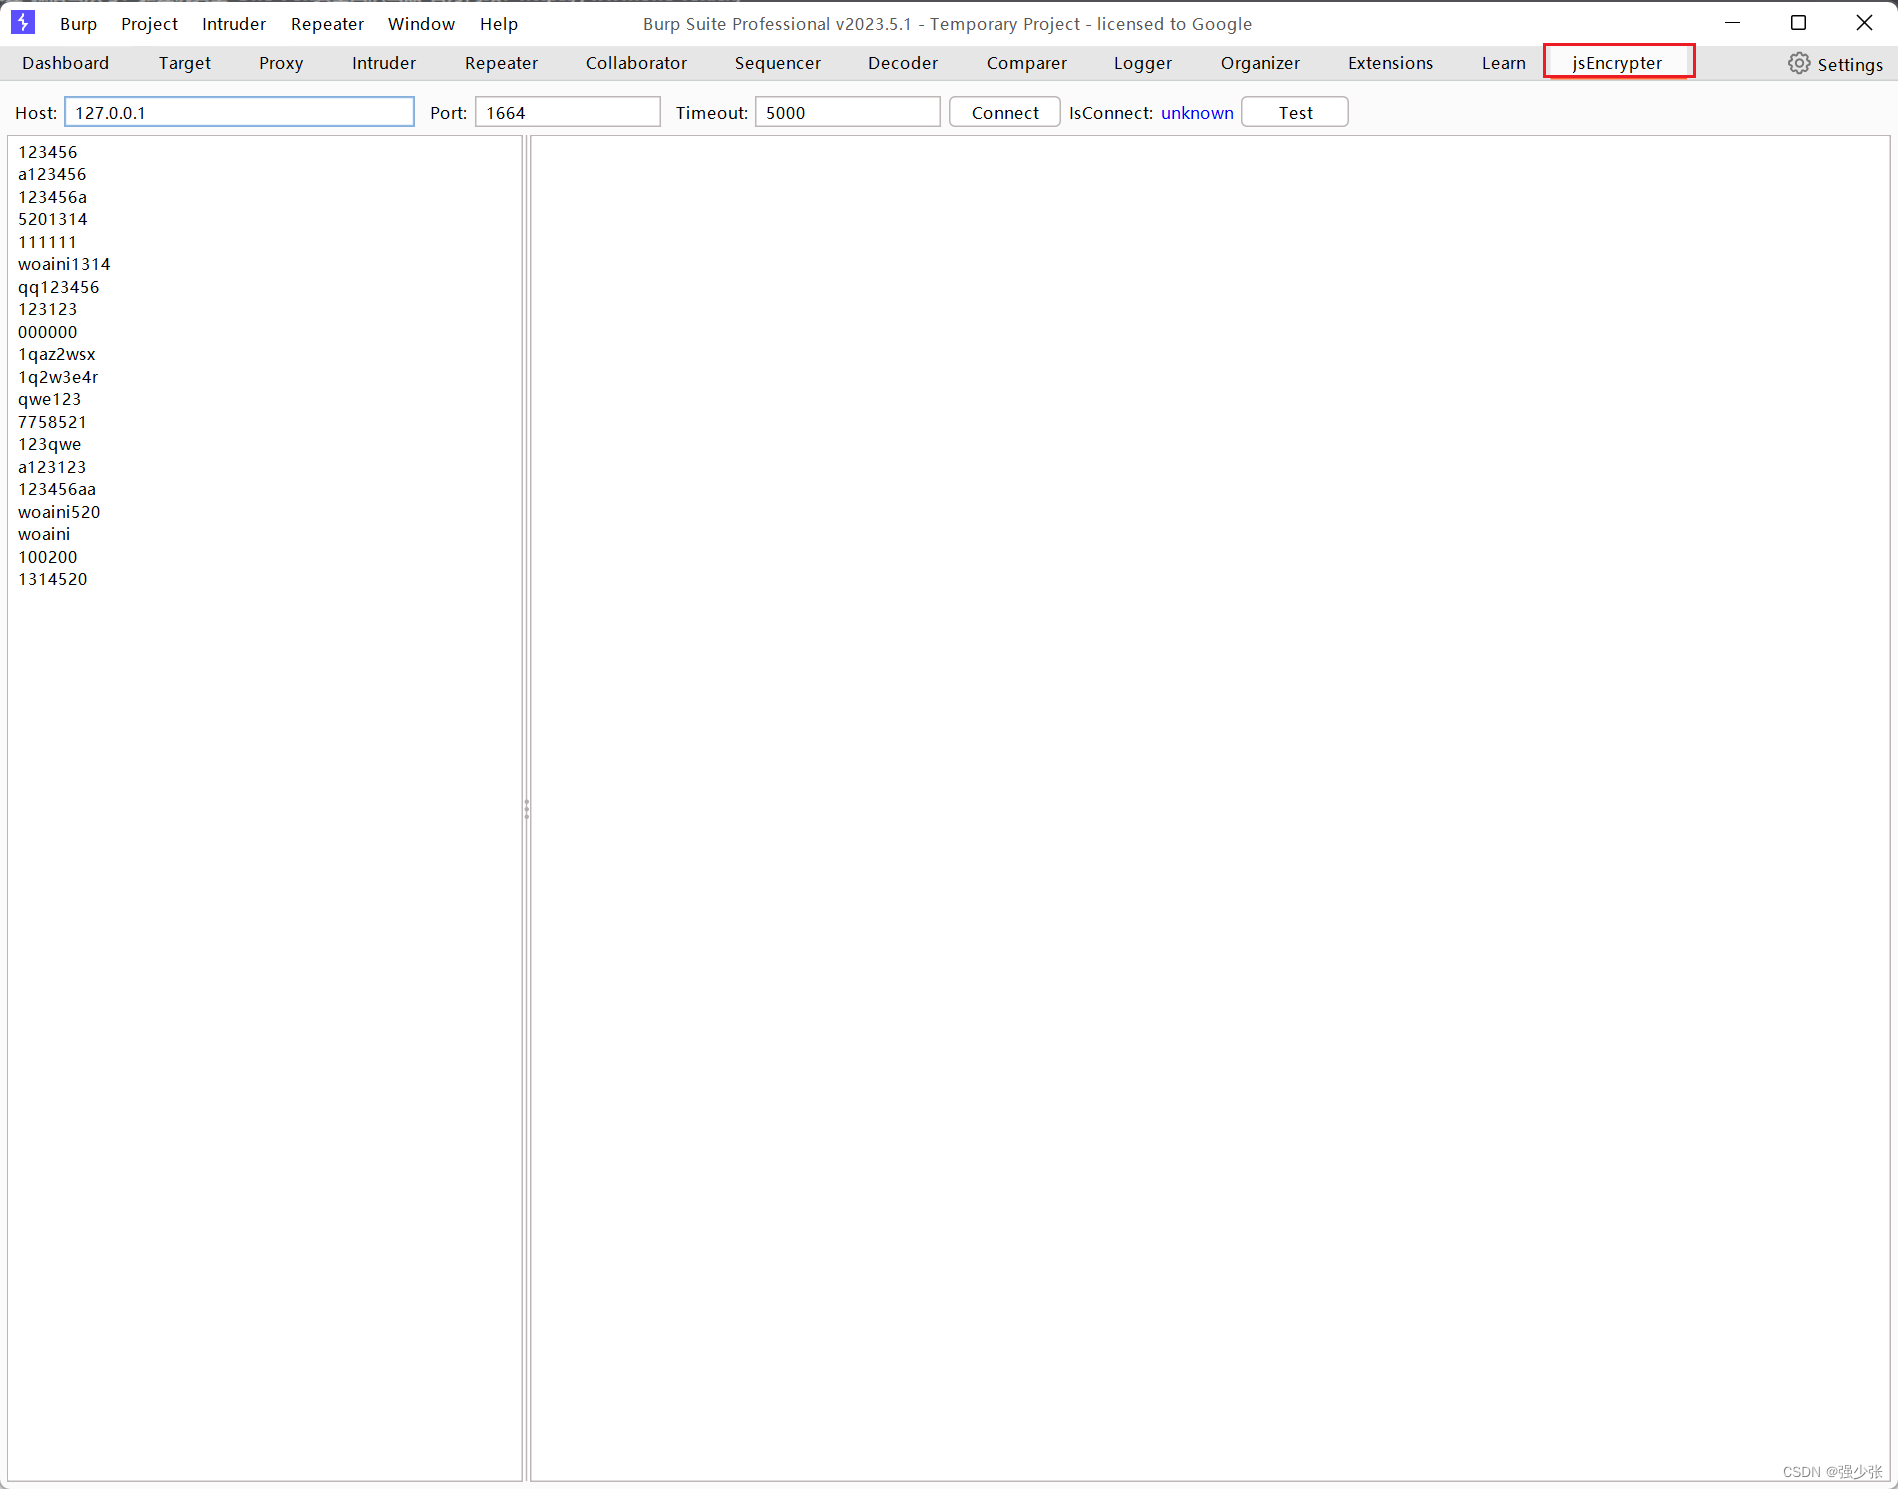This screenshot has width=1898, height=1489.
Task: Select payload line 'a123123'
Action: [x=52, y=467]
